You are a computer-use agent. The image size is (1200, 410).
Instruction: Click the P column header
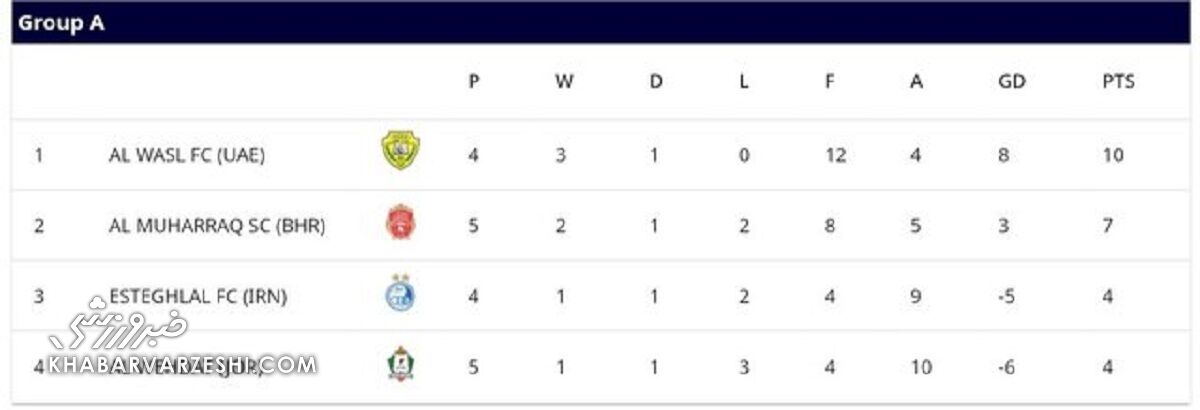click(x=474, y=82)
